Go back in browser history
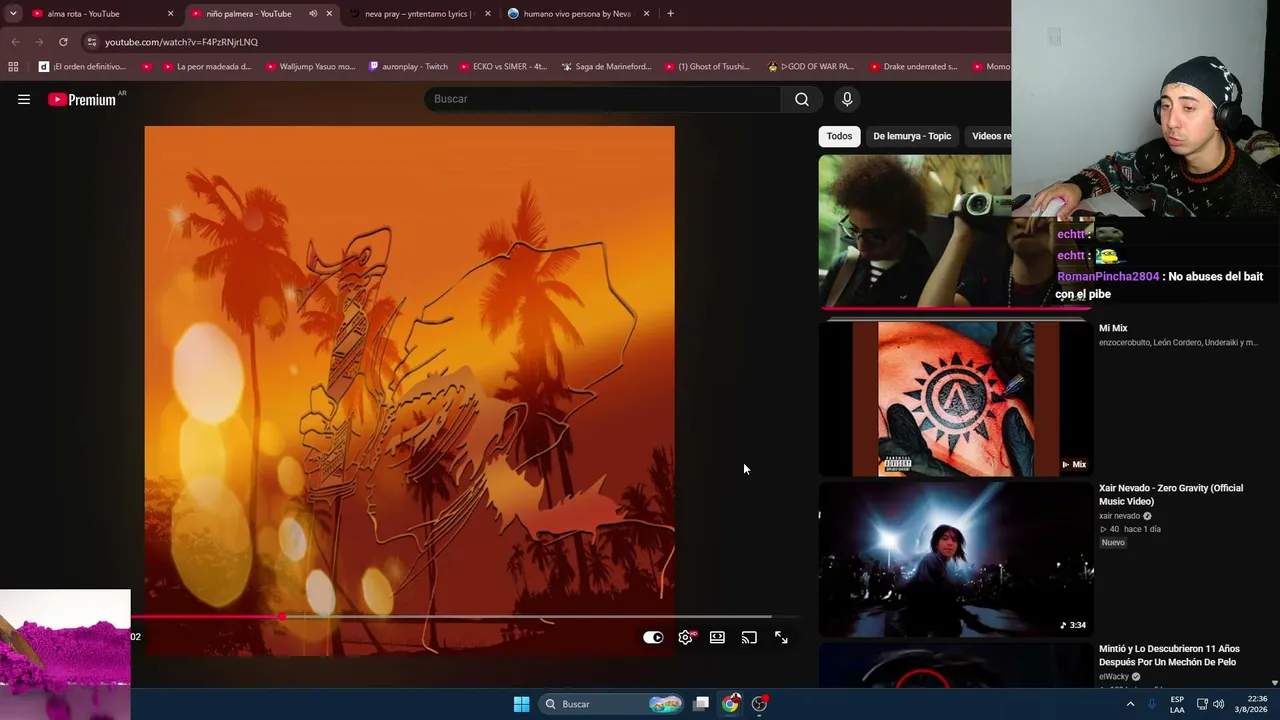The width and height of the screenshot is (1280, 720). click(15, 42)
